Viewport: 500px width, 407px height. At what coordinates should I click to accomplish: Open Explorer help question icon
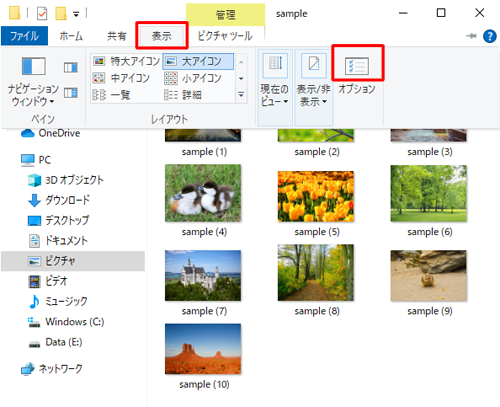(490, 36)
